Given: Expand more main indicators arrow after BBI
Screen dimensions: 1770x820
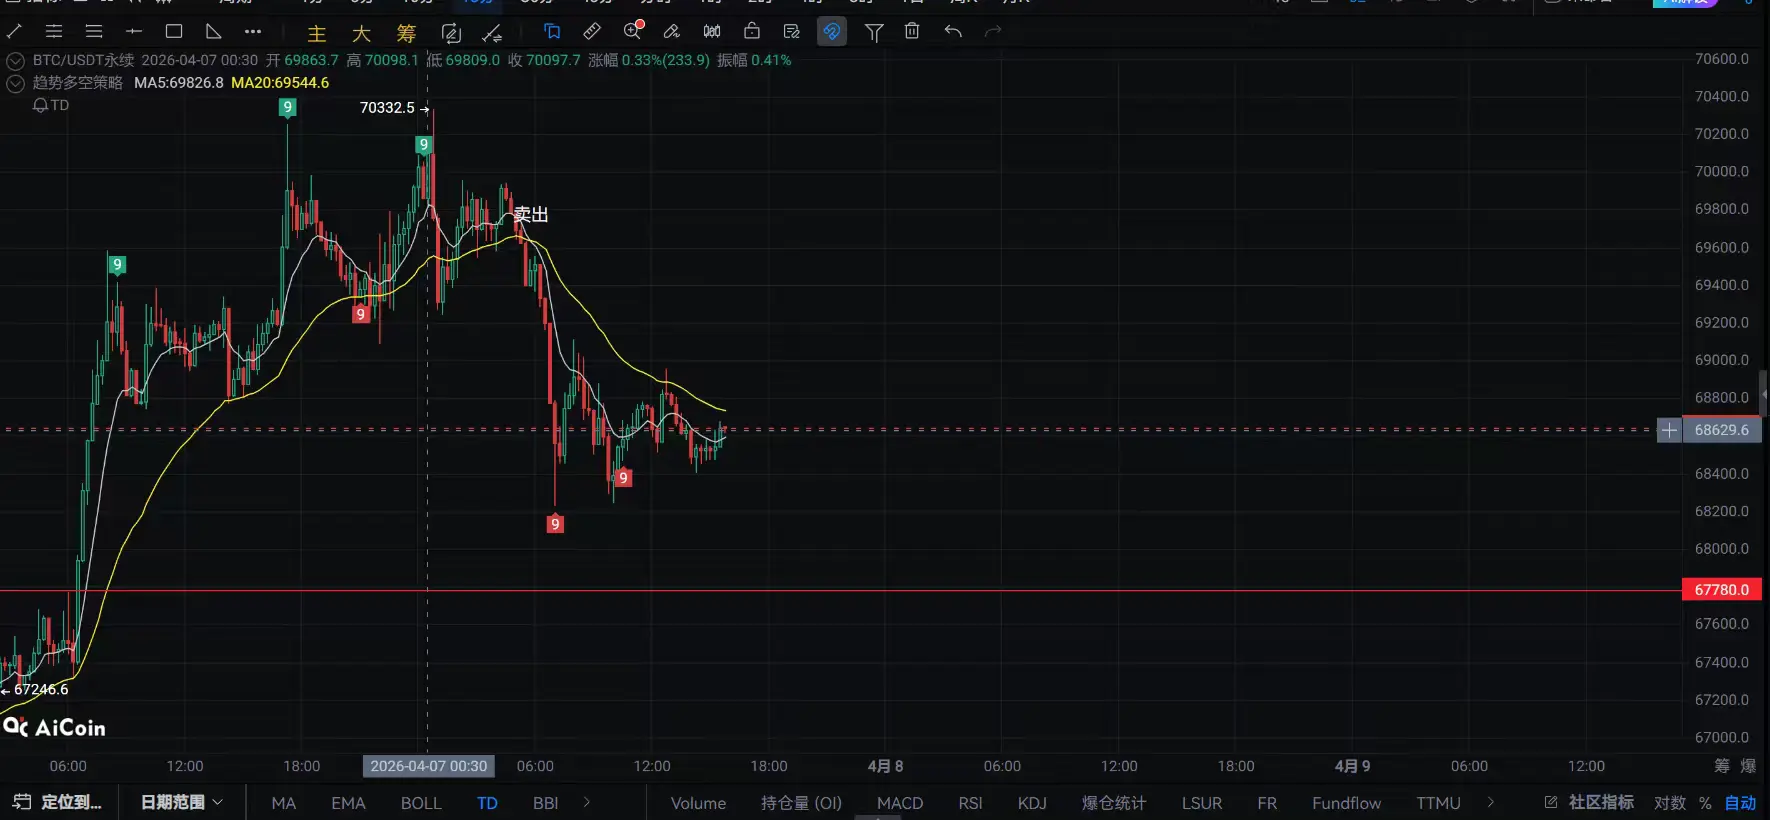Looking at the screenshot, I should (587, 802).
